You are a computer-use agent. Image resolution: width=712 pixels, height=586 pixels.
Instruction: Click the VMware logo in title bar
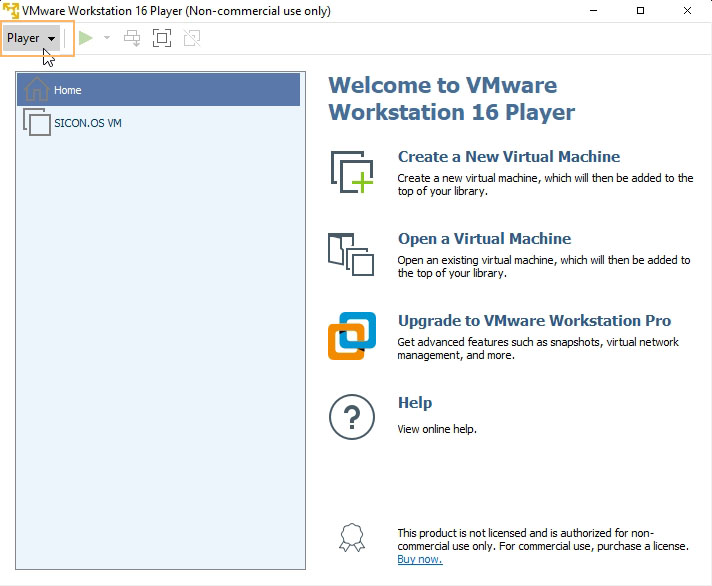click(12, 11)
